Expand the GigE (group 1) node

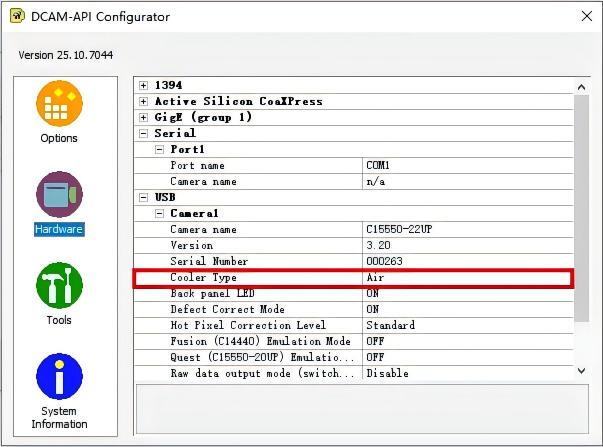click(x=143, y=117)
